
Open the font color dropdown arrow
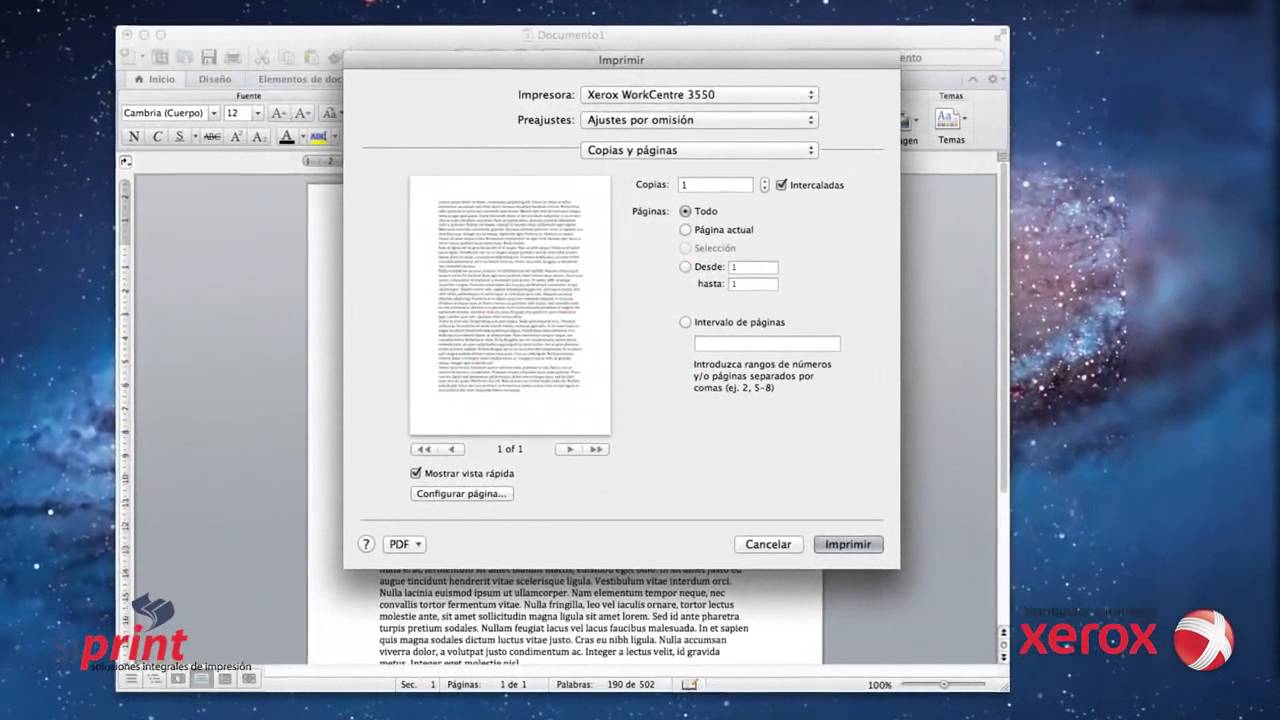coord(303,136)
